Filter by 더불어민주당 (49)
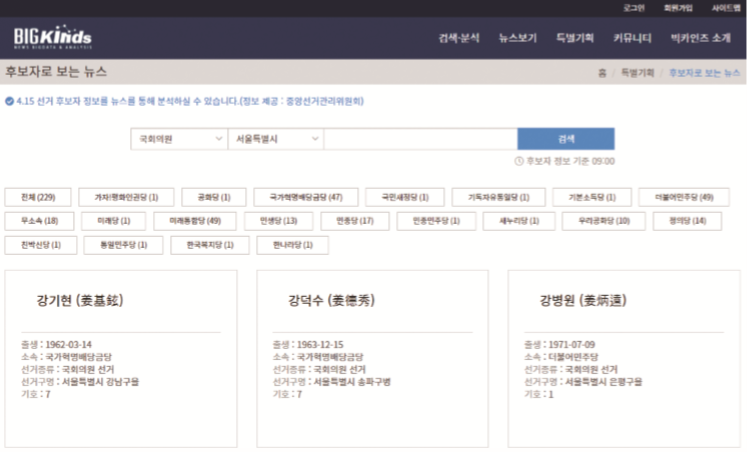Screen dimensions: 747x452 [x=684, y=197]
